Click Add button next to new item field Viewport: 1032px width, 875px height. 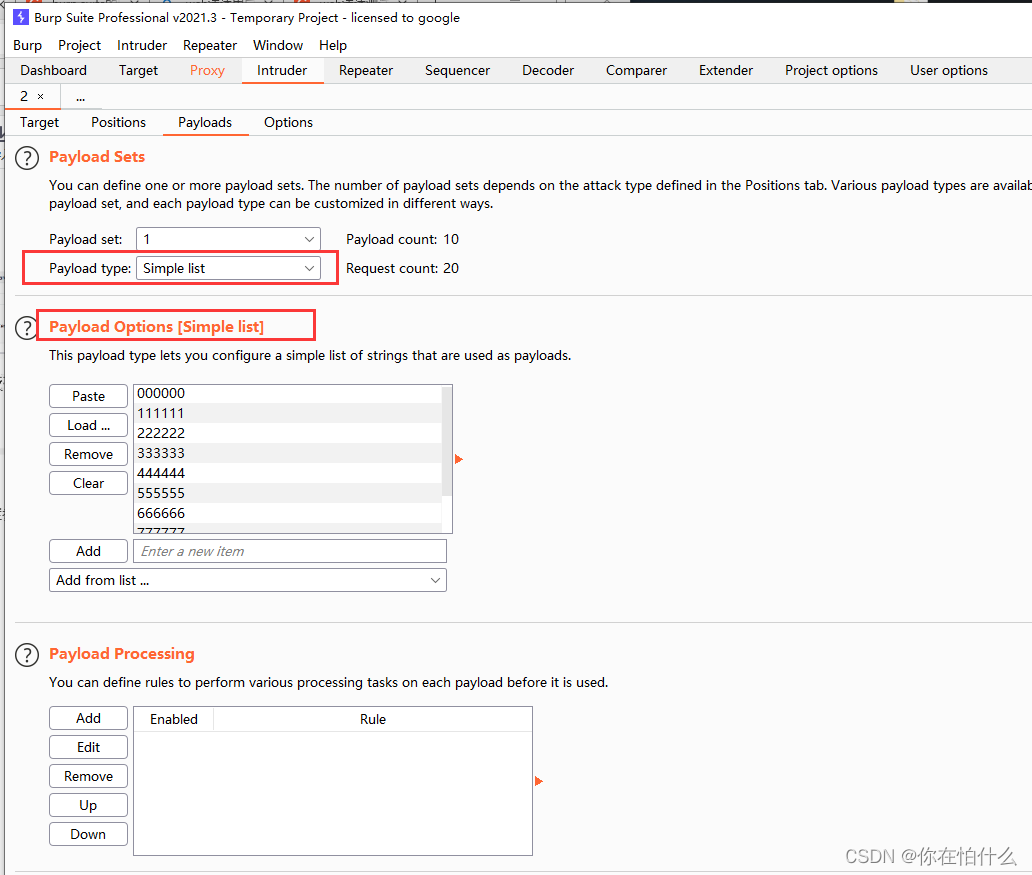pos(88,551)
